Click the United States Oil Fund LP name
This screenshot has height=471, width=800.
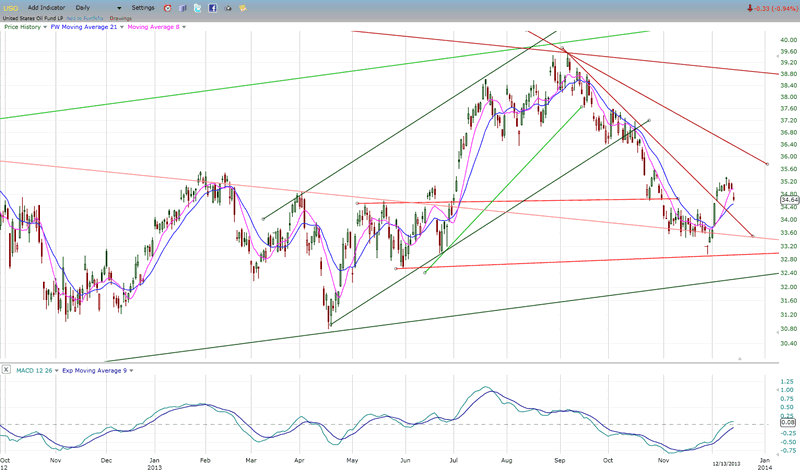pyautogui.click(x=33, y=18)
